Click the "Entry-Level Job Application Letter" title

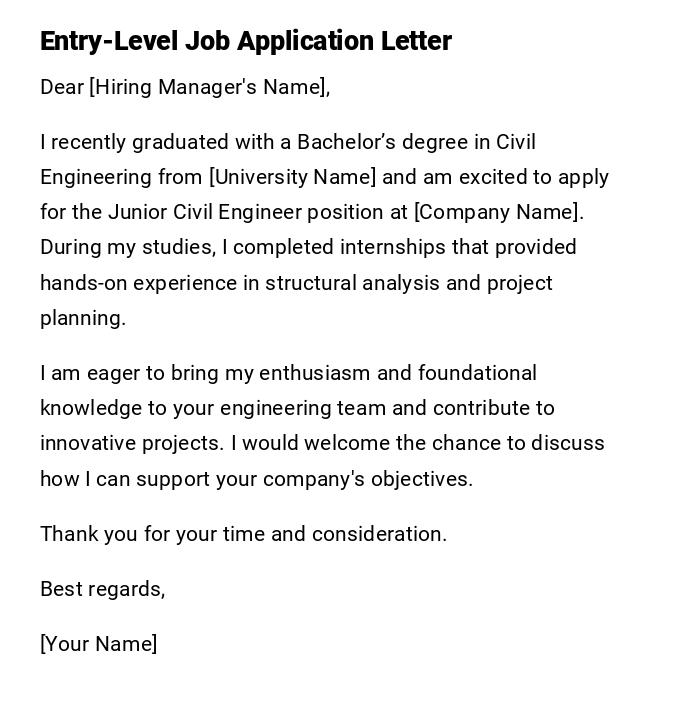(x=246, y=41)
